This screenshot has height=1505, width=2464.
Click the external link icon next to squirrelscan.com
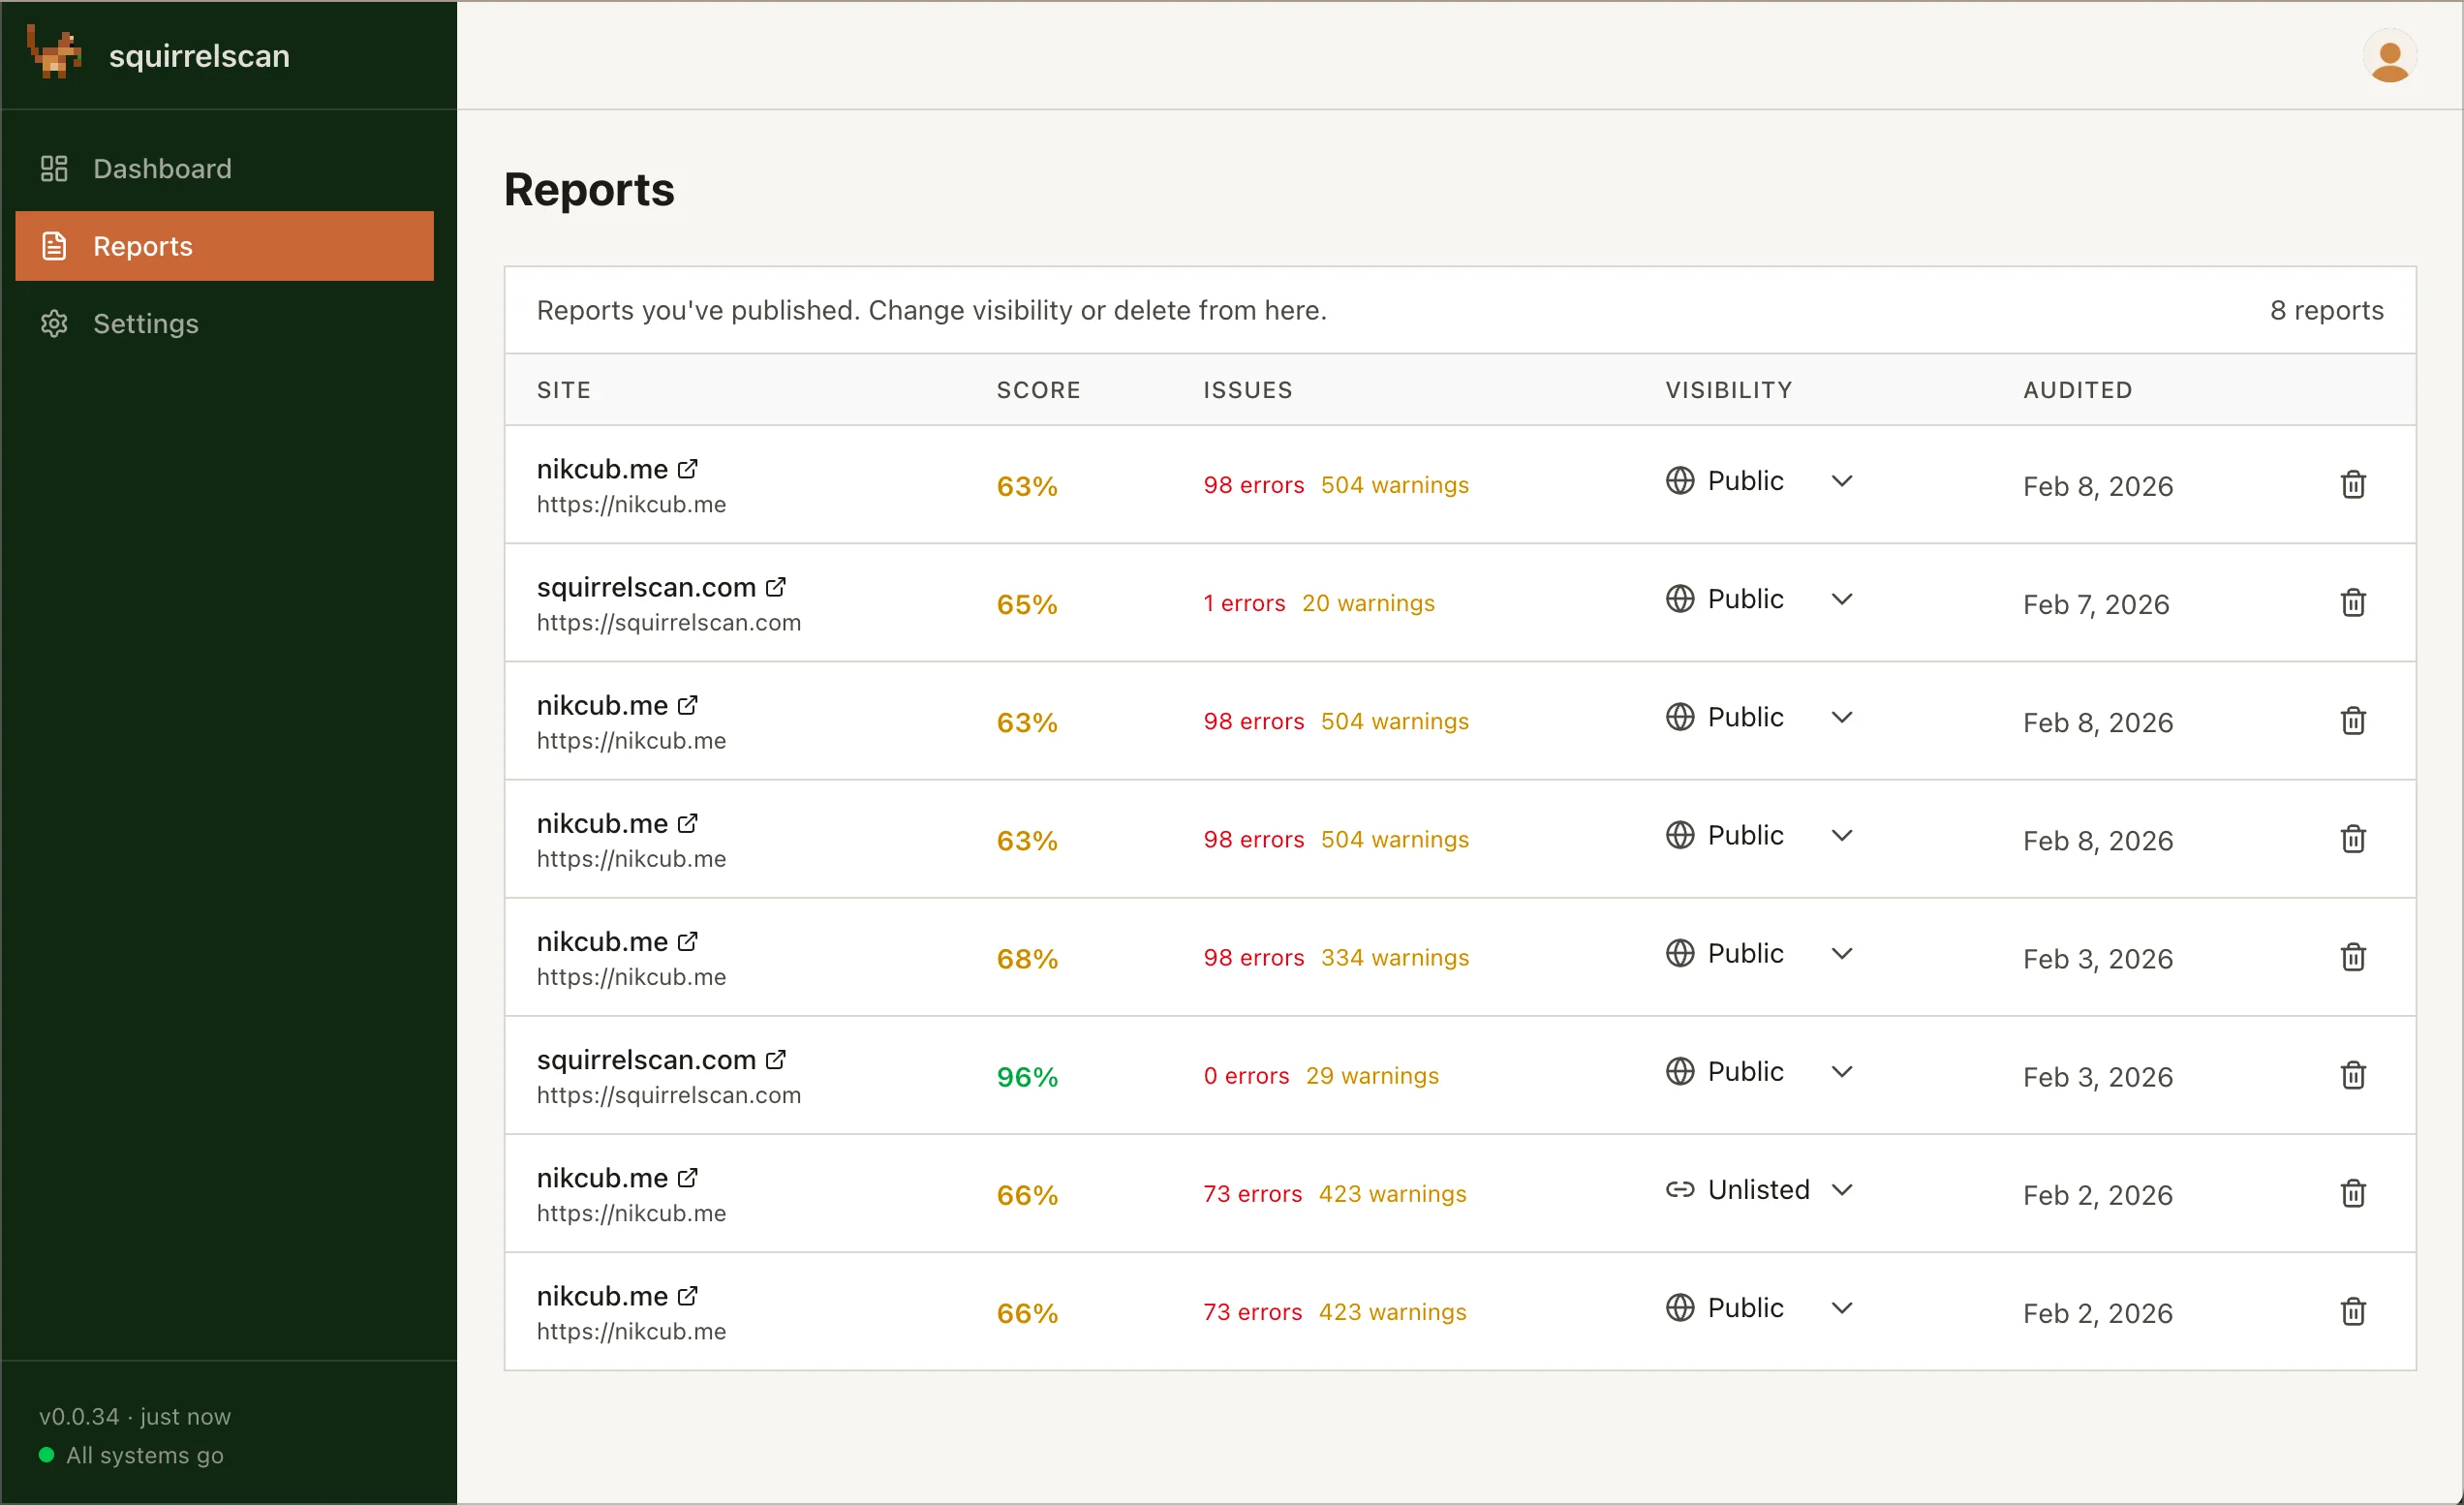tap(776, 587)
